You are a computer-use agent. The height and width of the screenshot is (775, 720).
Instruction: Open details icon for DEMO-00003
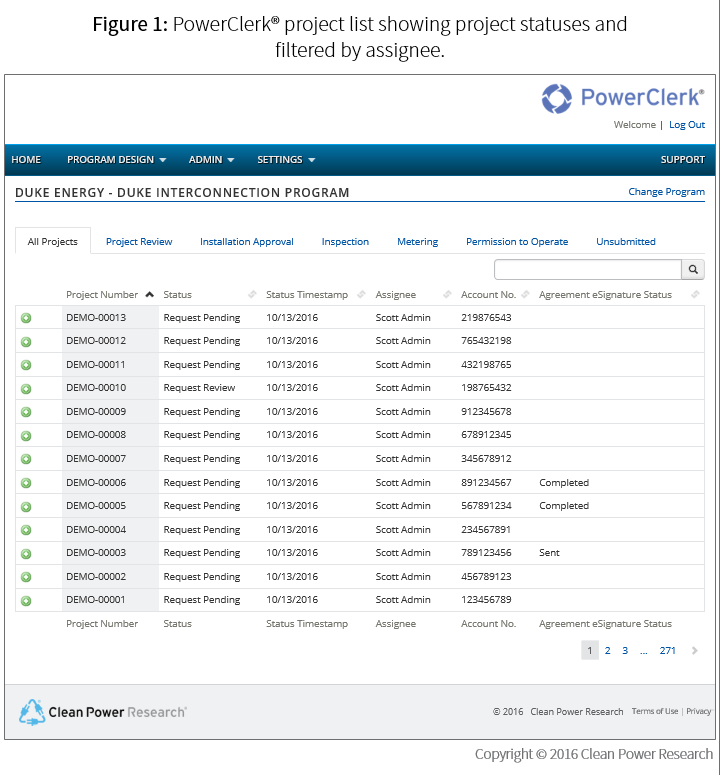26,554
